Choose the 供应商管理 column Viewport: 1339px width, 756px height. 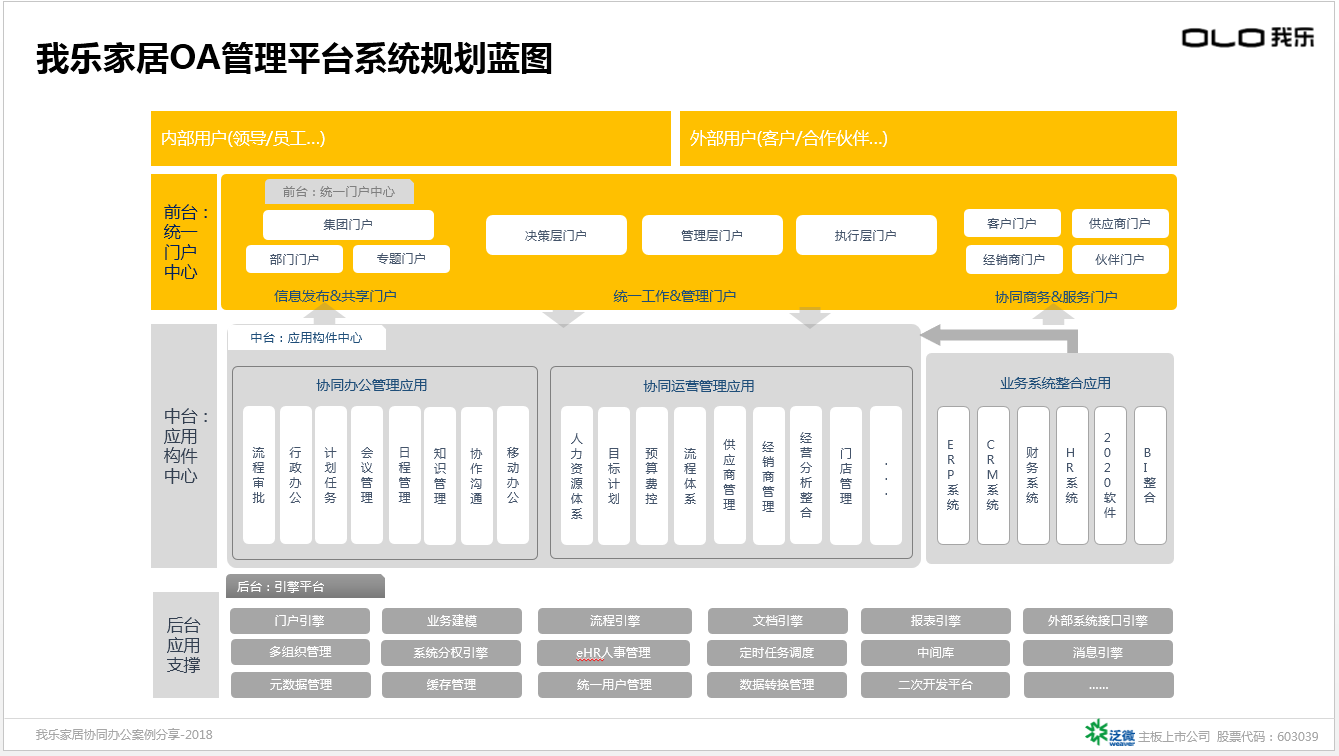(730, 475)
